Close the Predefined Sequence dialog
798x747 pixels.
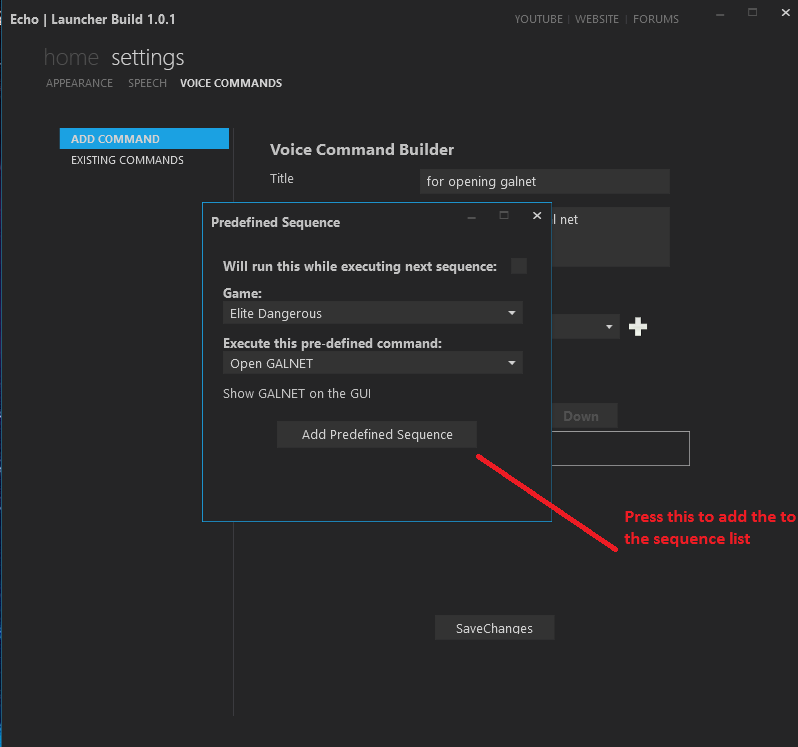click(x=537, y=215)
